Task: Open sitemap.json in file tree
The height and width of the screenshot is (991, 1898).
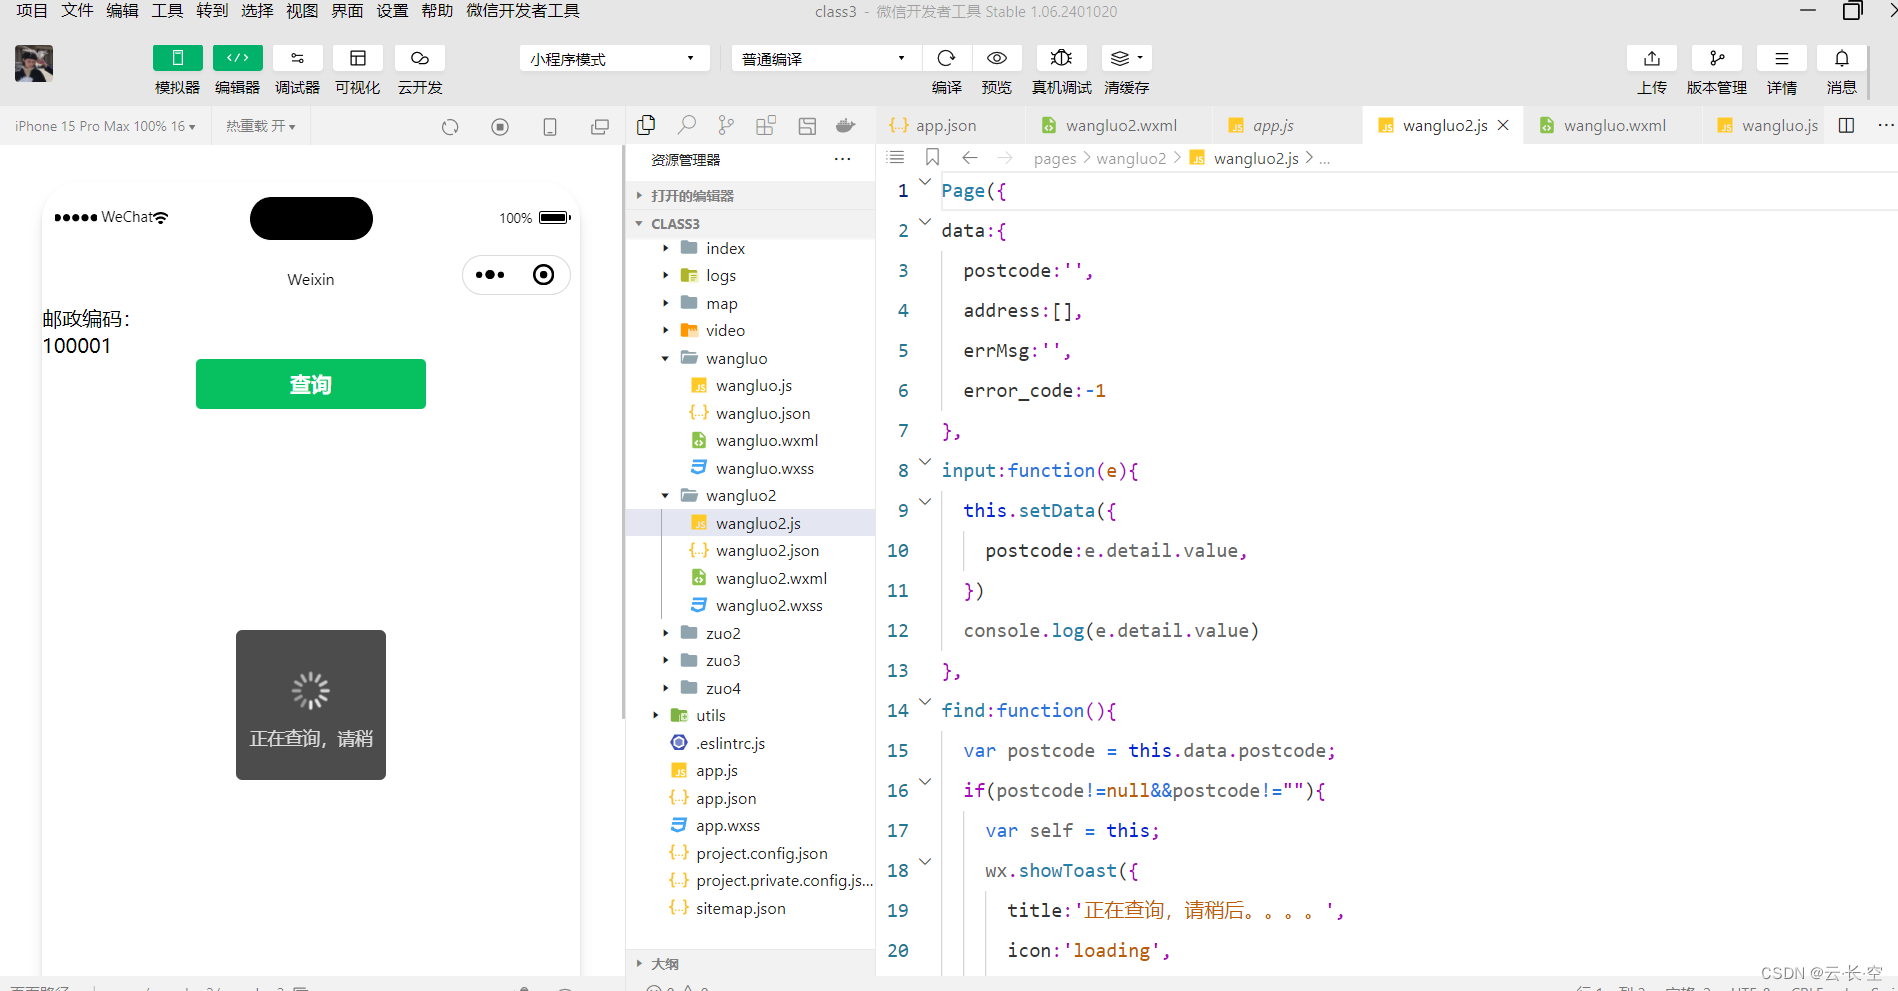Action: 740,908
